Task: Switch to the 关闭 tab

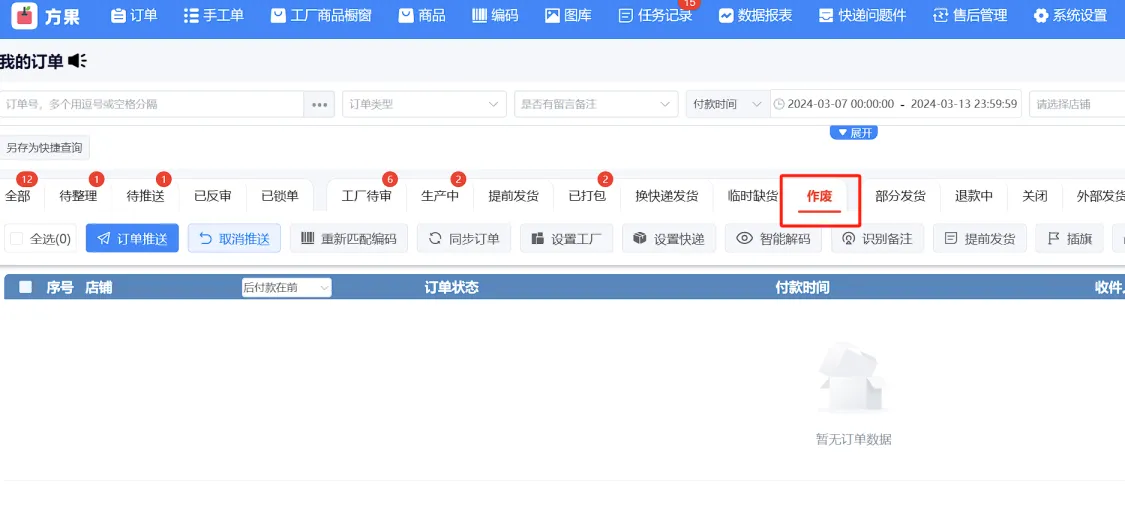Action: [x=1035, y=196]
